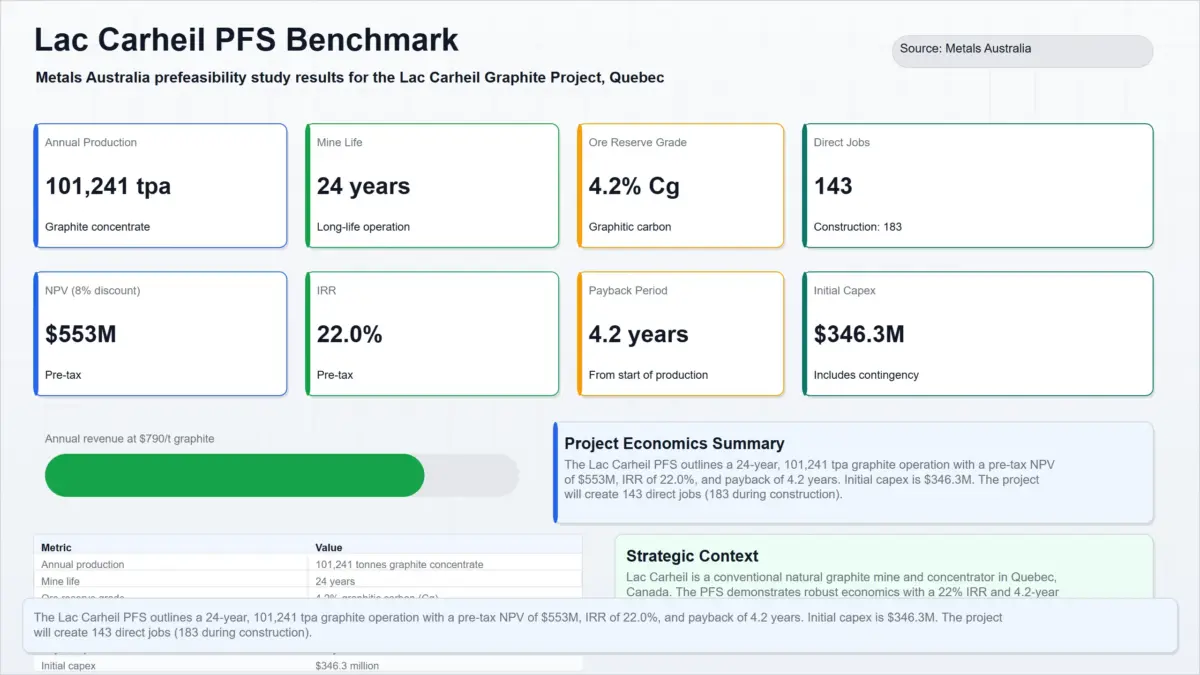This screenshot has width=1200, height=675.
Task: Click the "24 years" table cell
Action: point(335,581)
